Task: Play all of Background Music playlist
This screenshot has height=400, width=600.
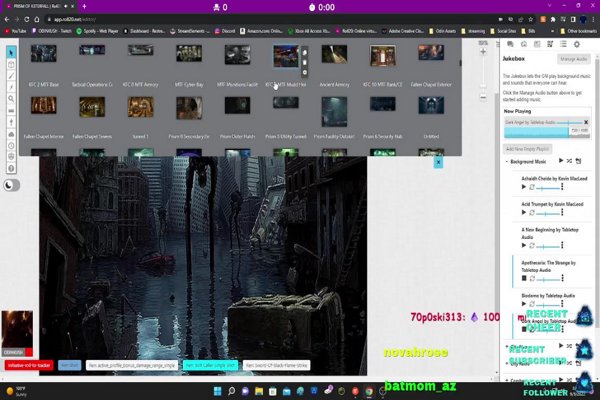Action: tap(561, 161)
